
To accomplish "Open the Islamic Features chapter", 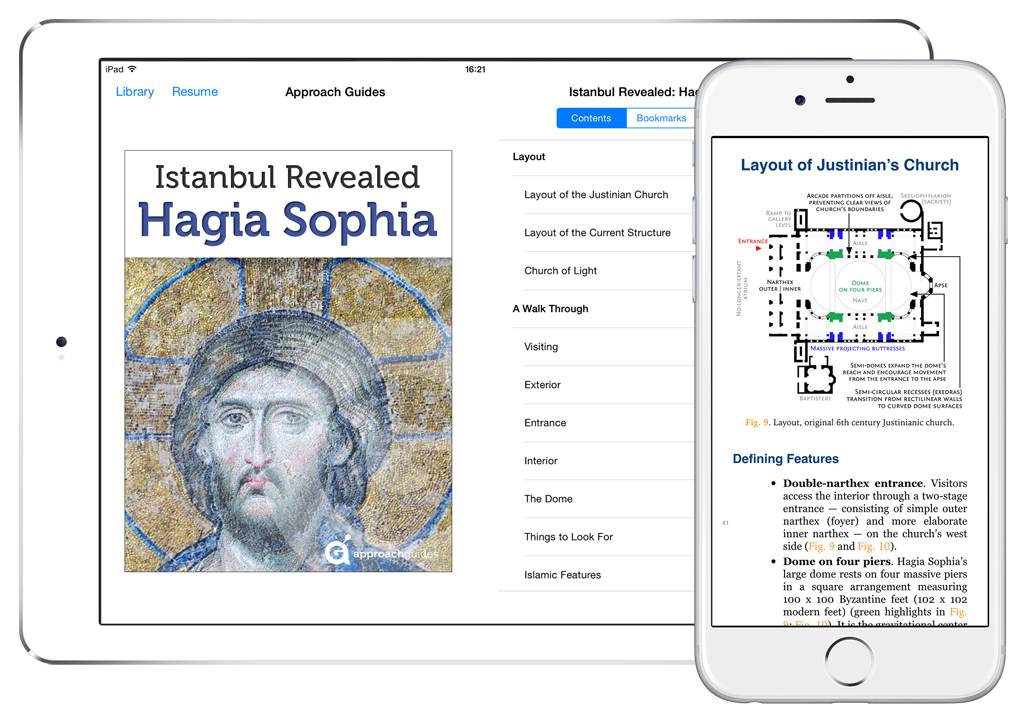I will click(x=562, y=575).
